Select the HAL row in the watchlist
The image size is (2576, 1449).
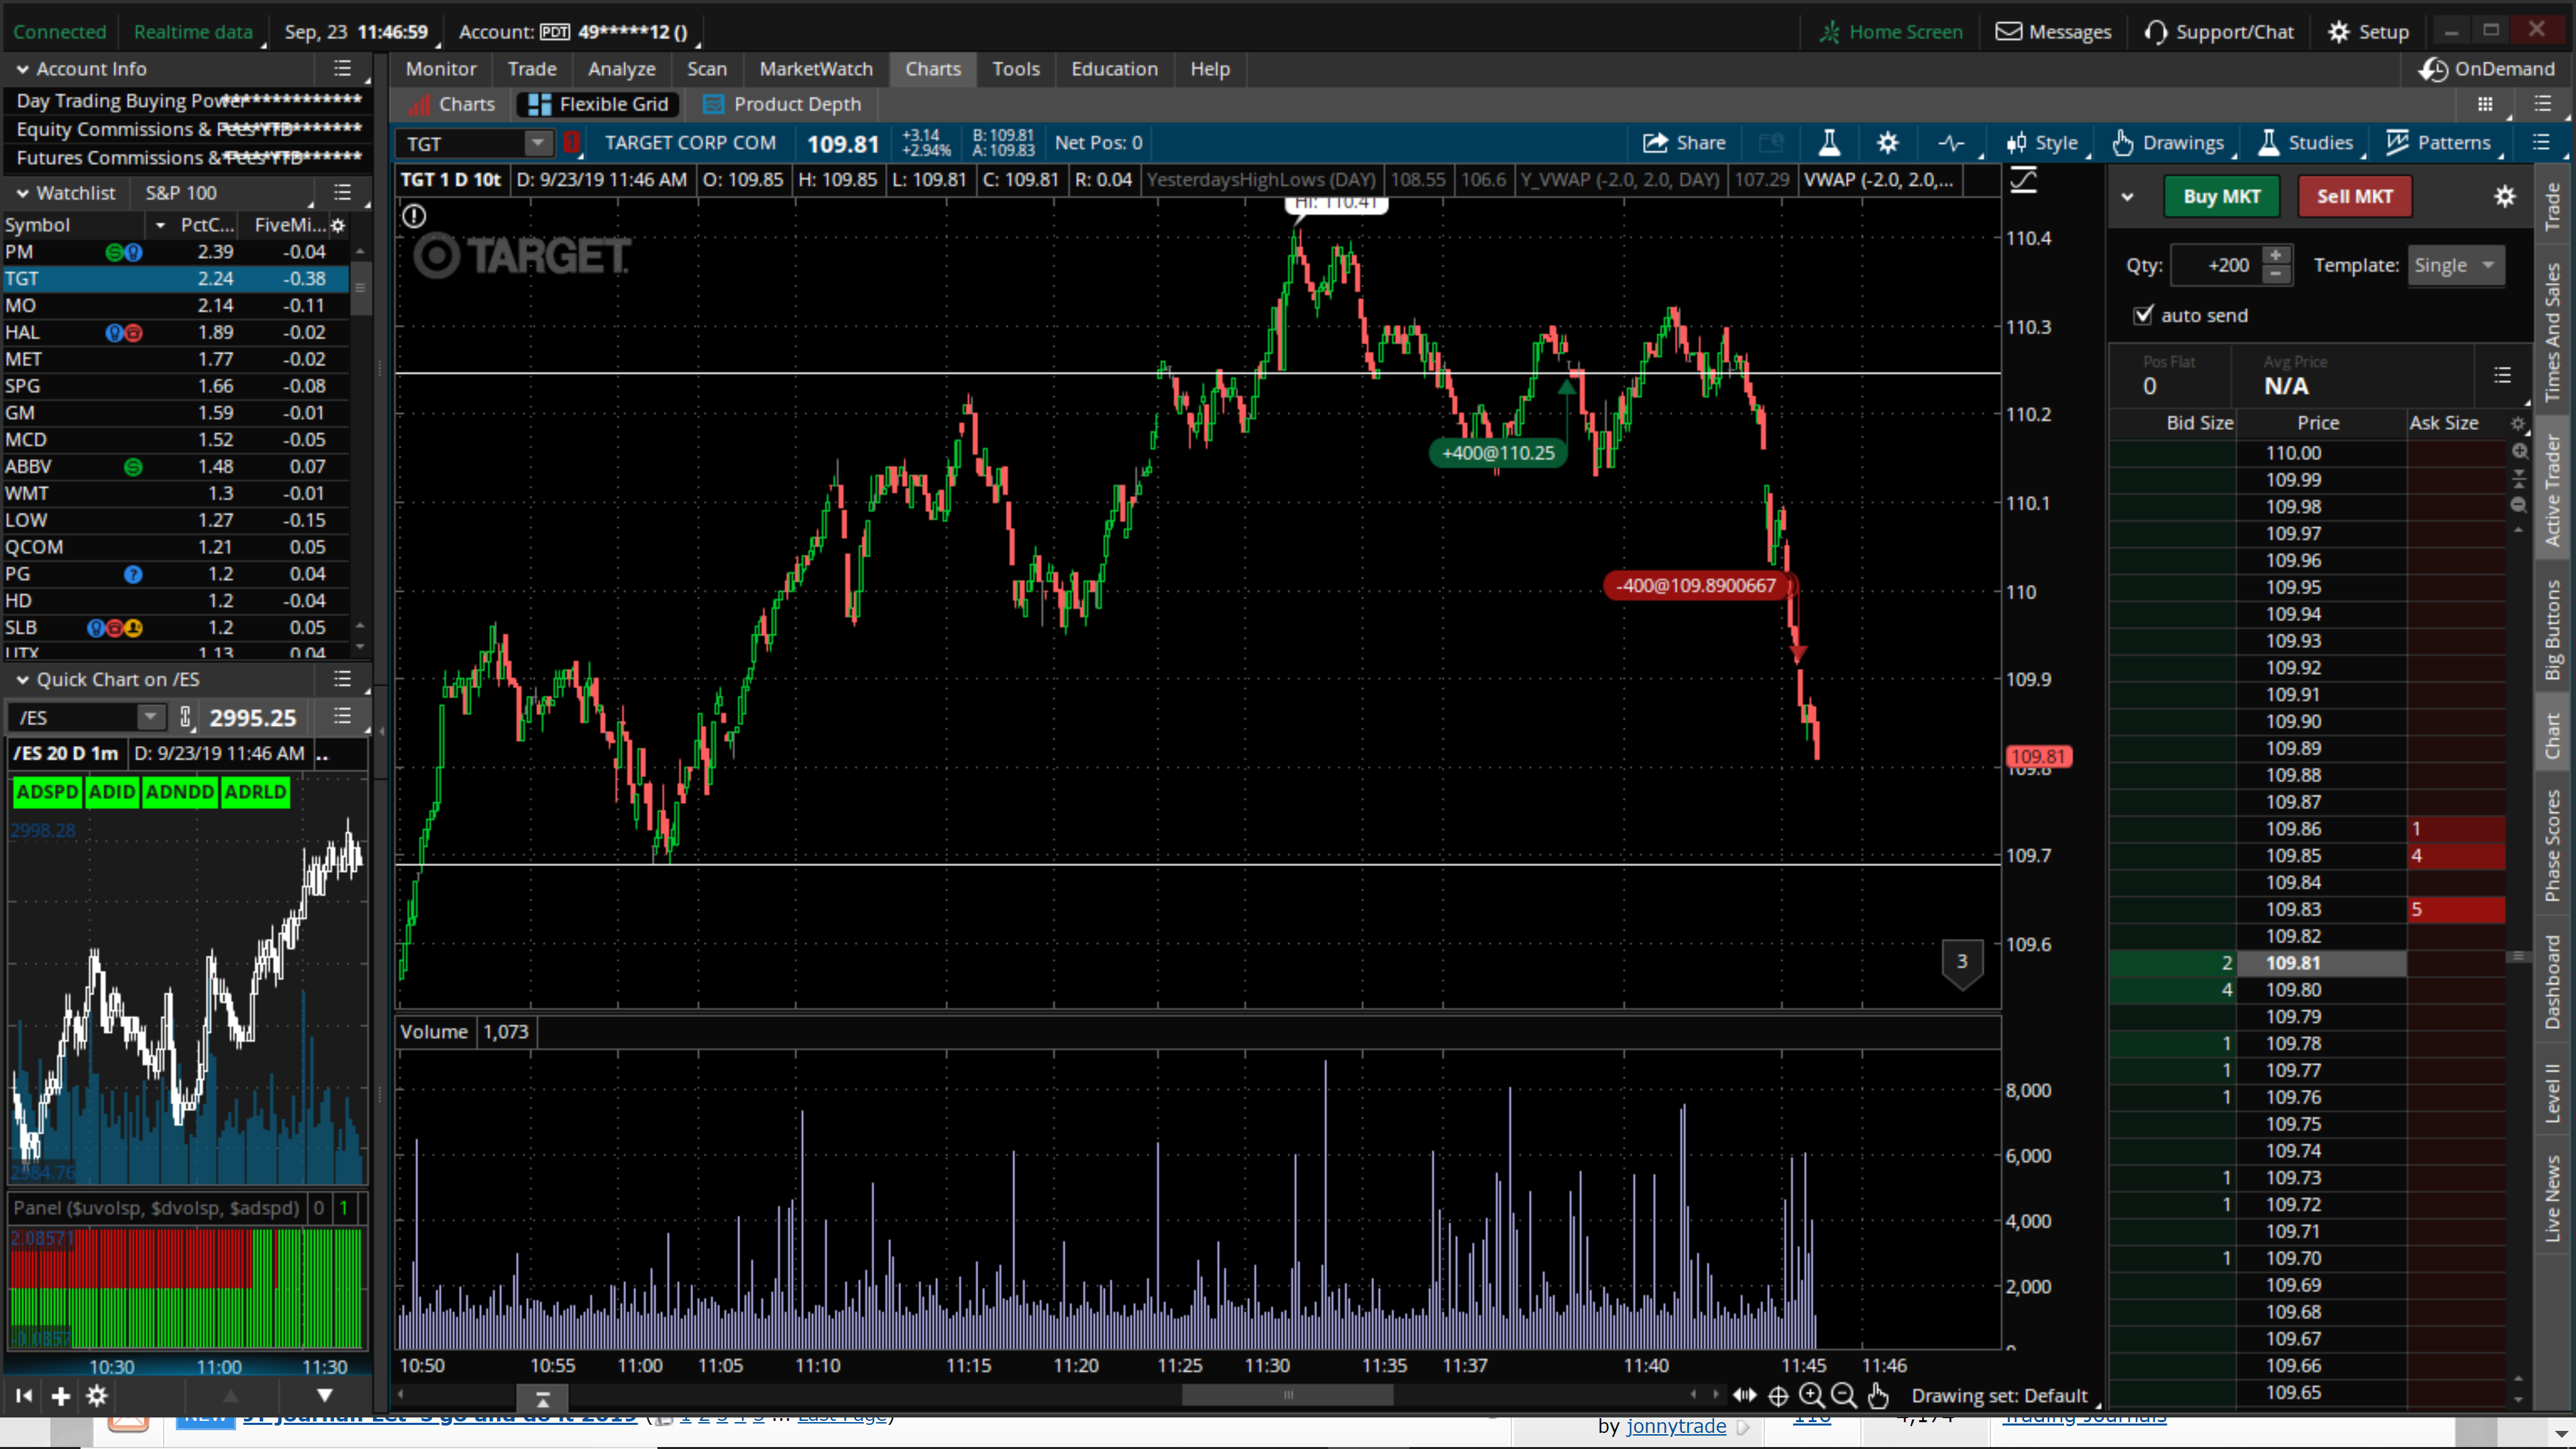tap(176, 332)
